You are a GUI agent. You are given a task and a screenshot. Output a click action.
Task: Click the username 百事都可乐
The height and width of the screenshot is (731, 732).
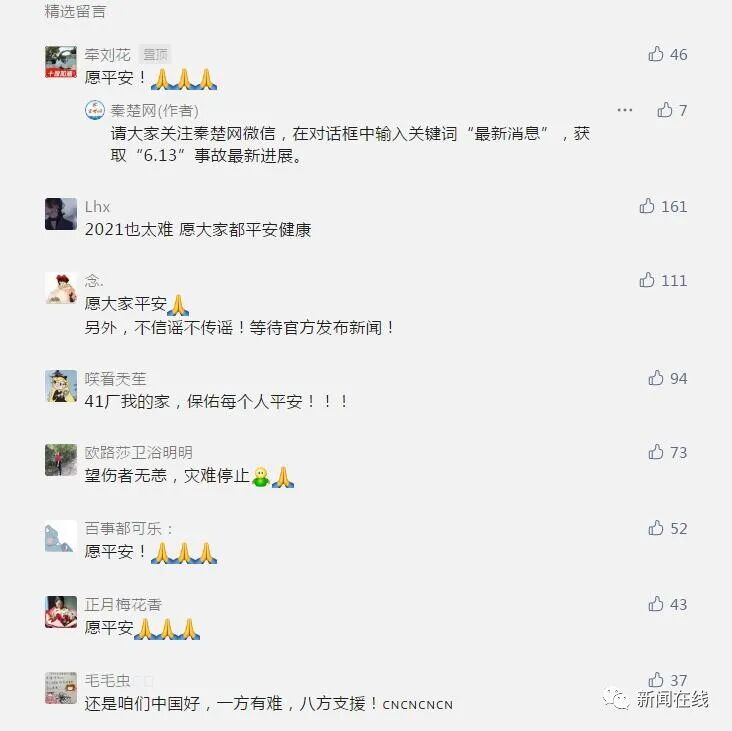[123, 528]
